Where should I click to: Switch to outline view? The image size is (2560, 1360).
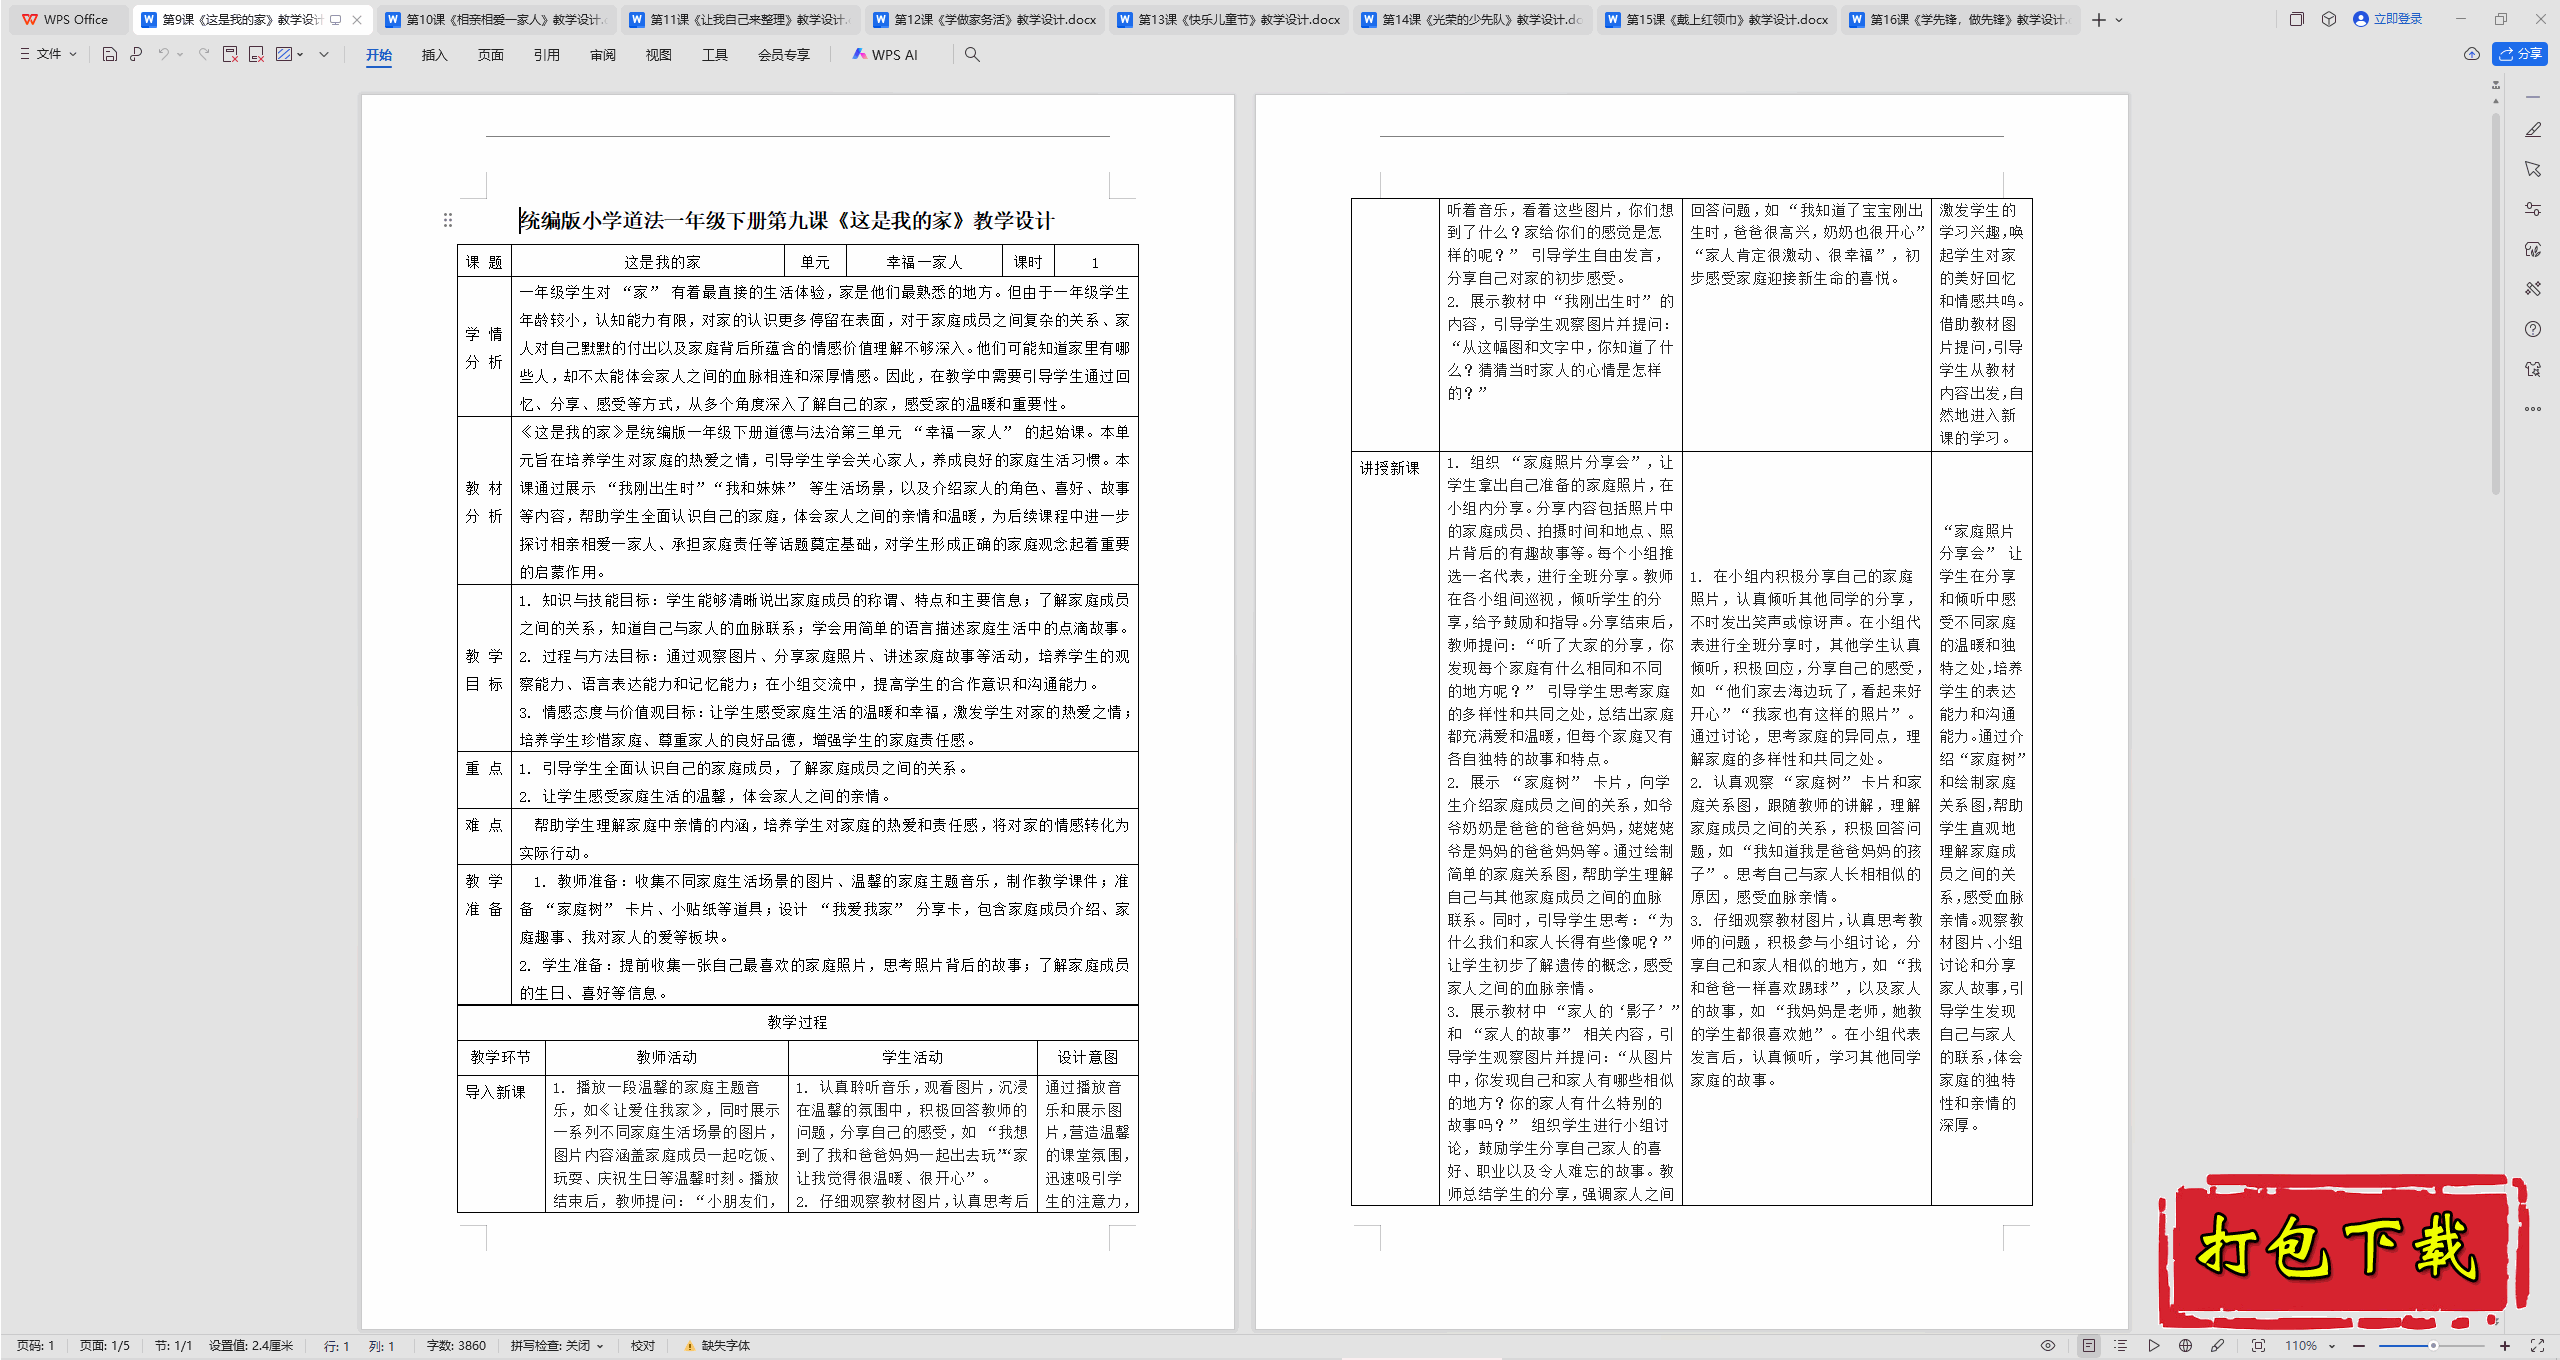click(x=2121, y=1346)
